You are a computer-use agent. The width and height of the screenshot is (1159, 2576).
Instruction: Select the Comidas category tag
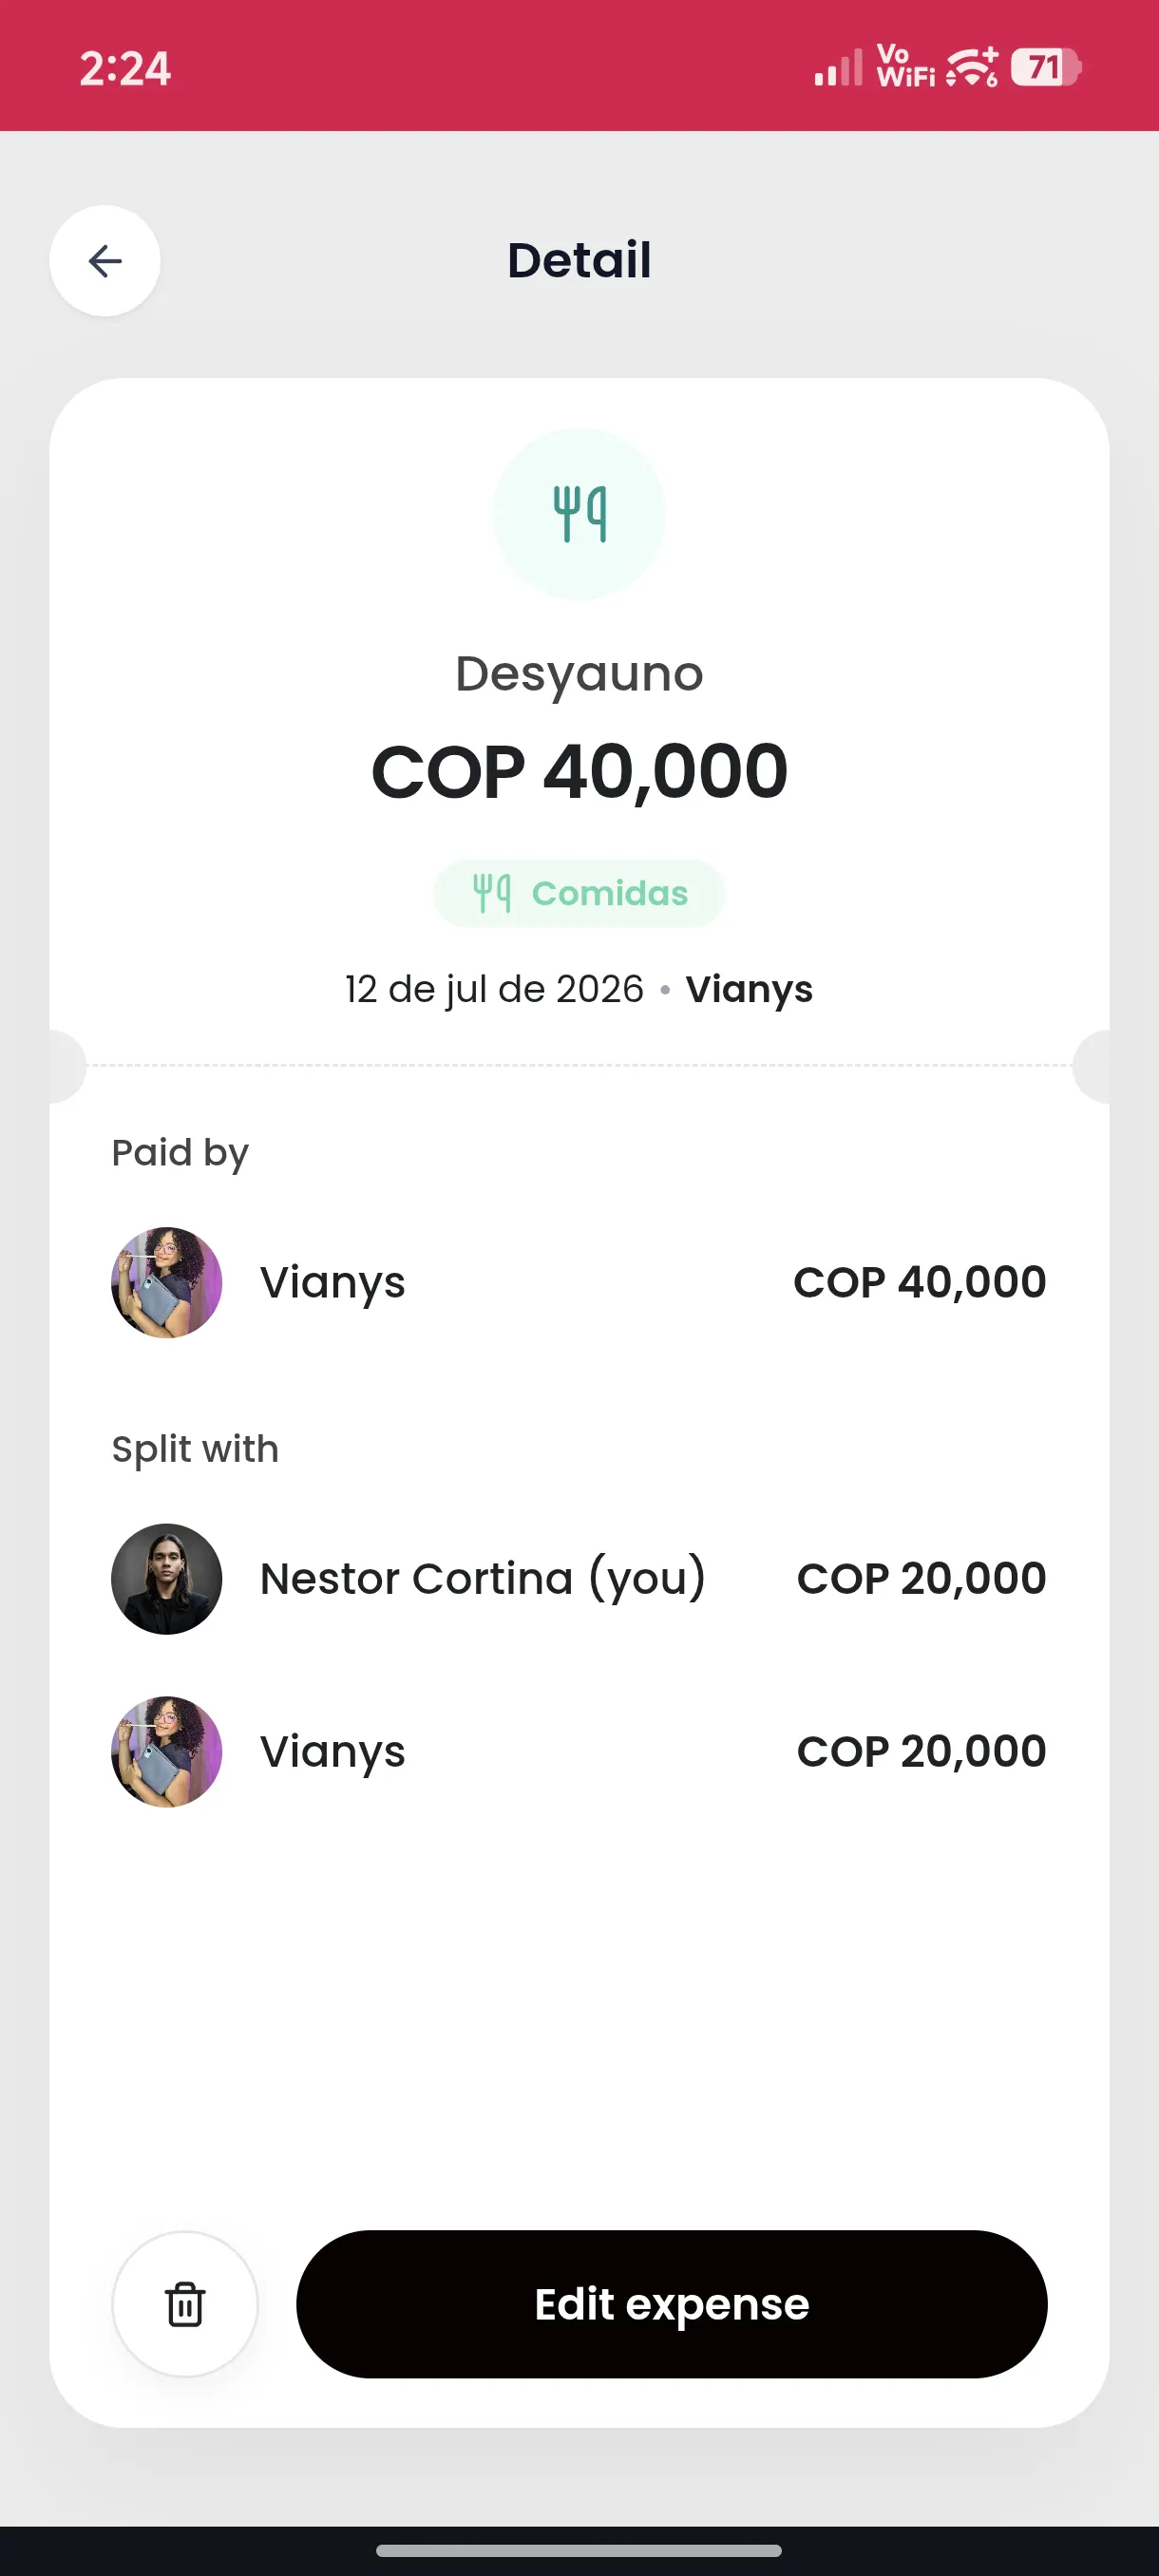pos(579,893)
